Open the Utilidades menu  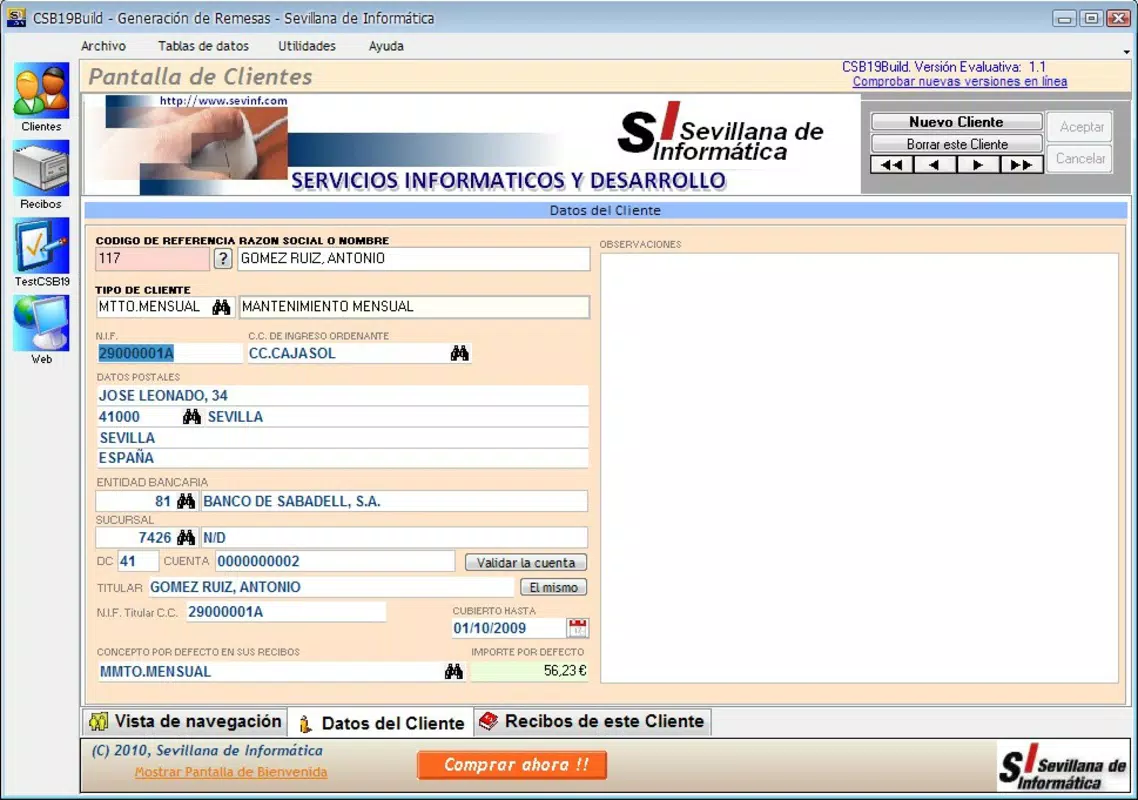click(307, 46)
